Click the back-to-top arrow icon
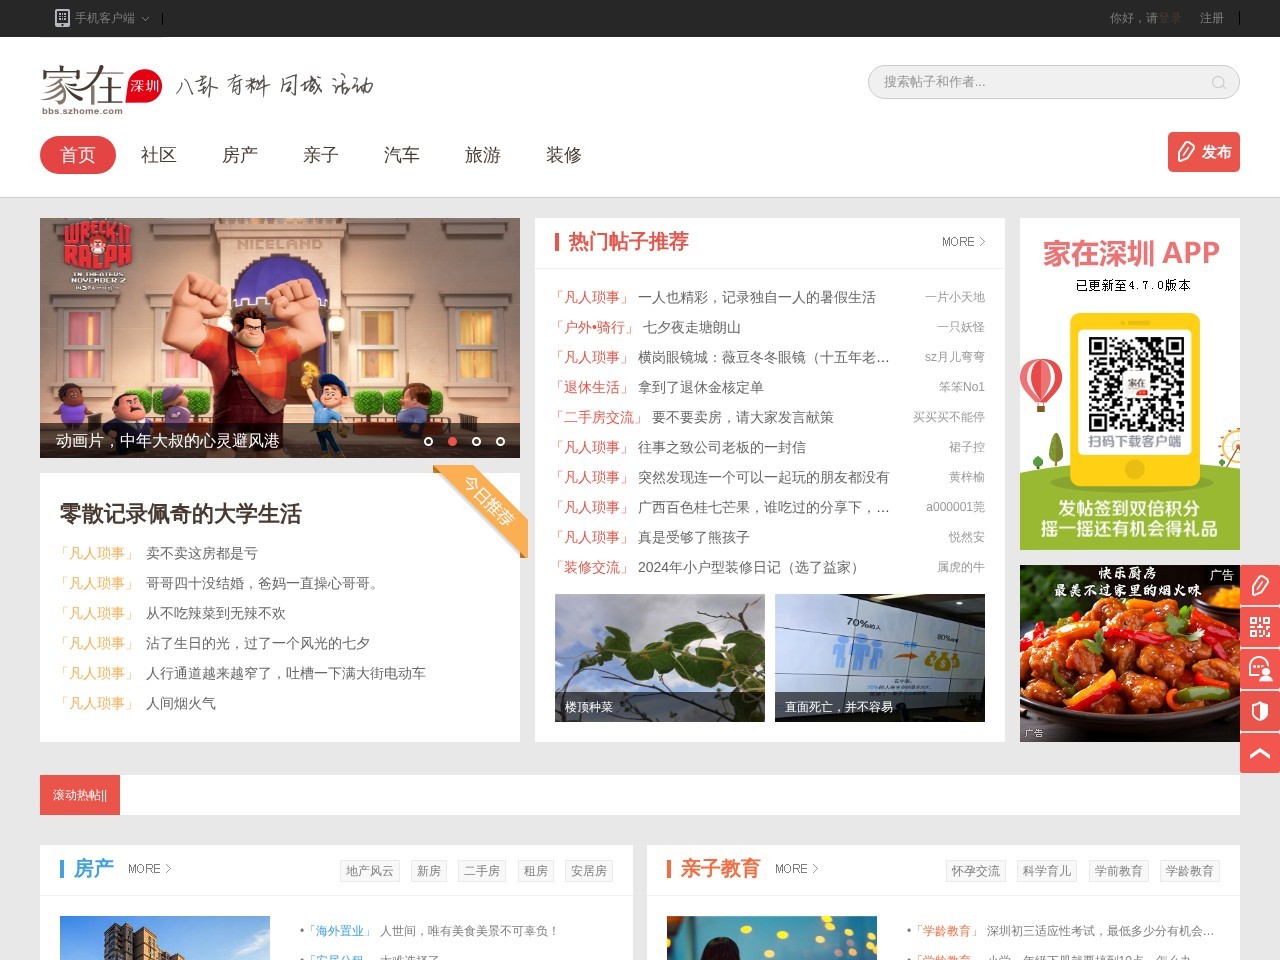The image size is (1280, 960). pos(1260,753)
